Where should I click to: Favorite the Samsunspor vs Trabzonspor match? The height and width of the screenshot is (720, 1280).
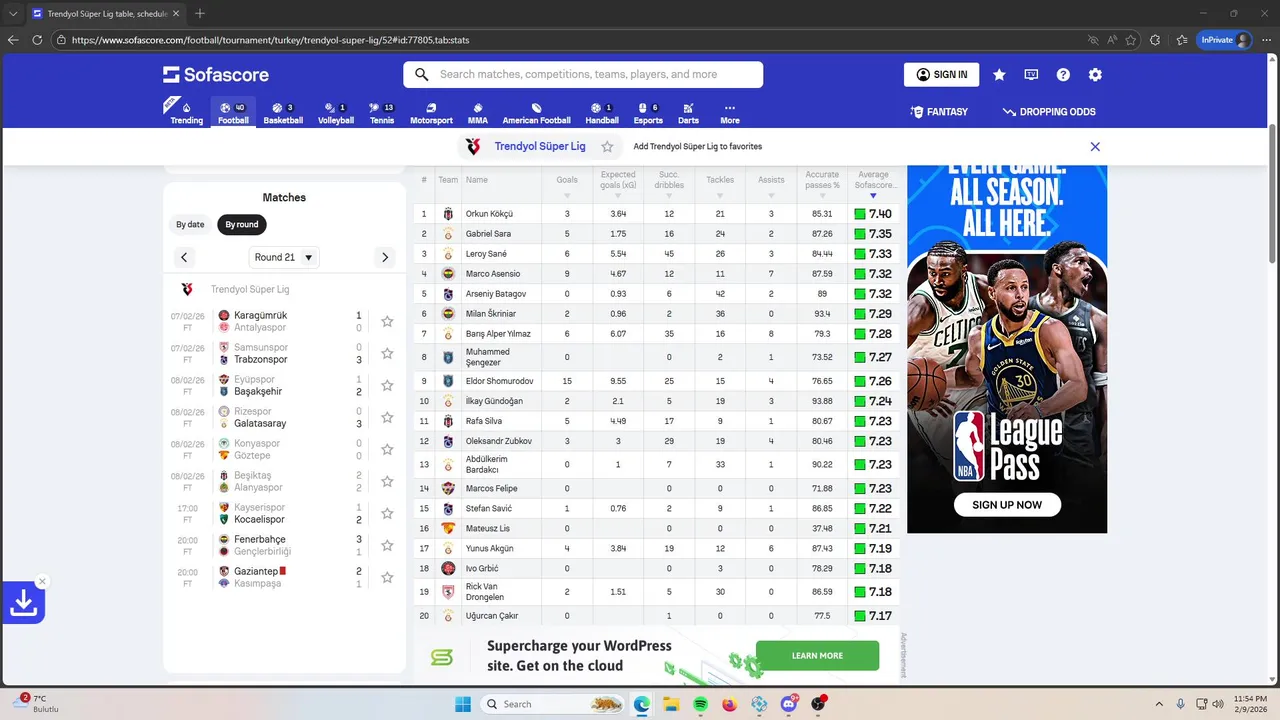(x=387, y=353)
